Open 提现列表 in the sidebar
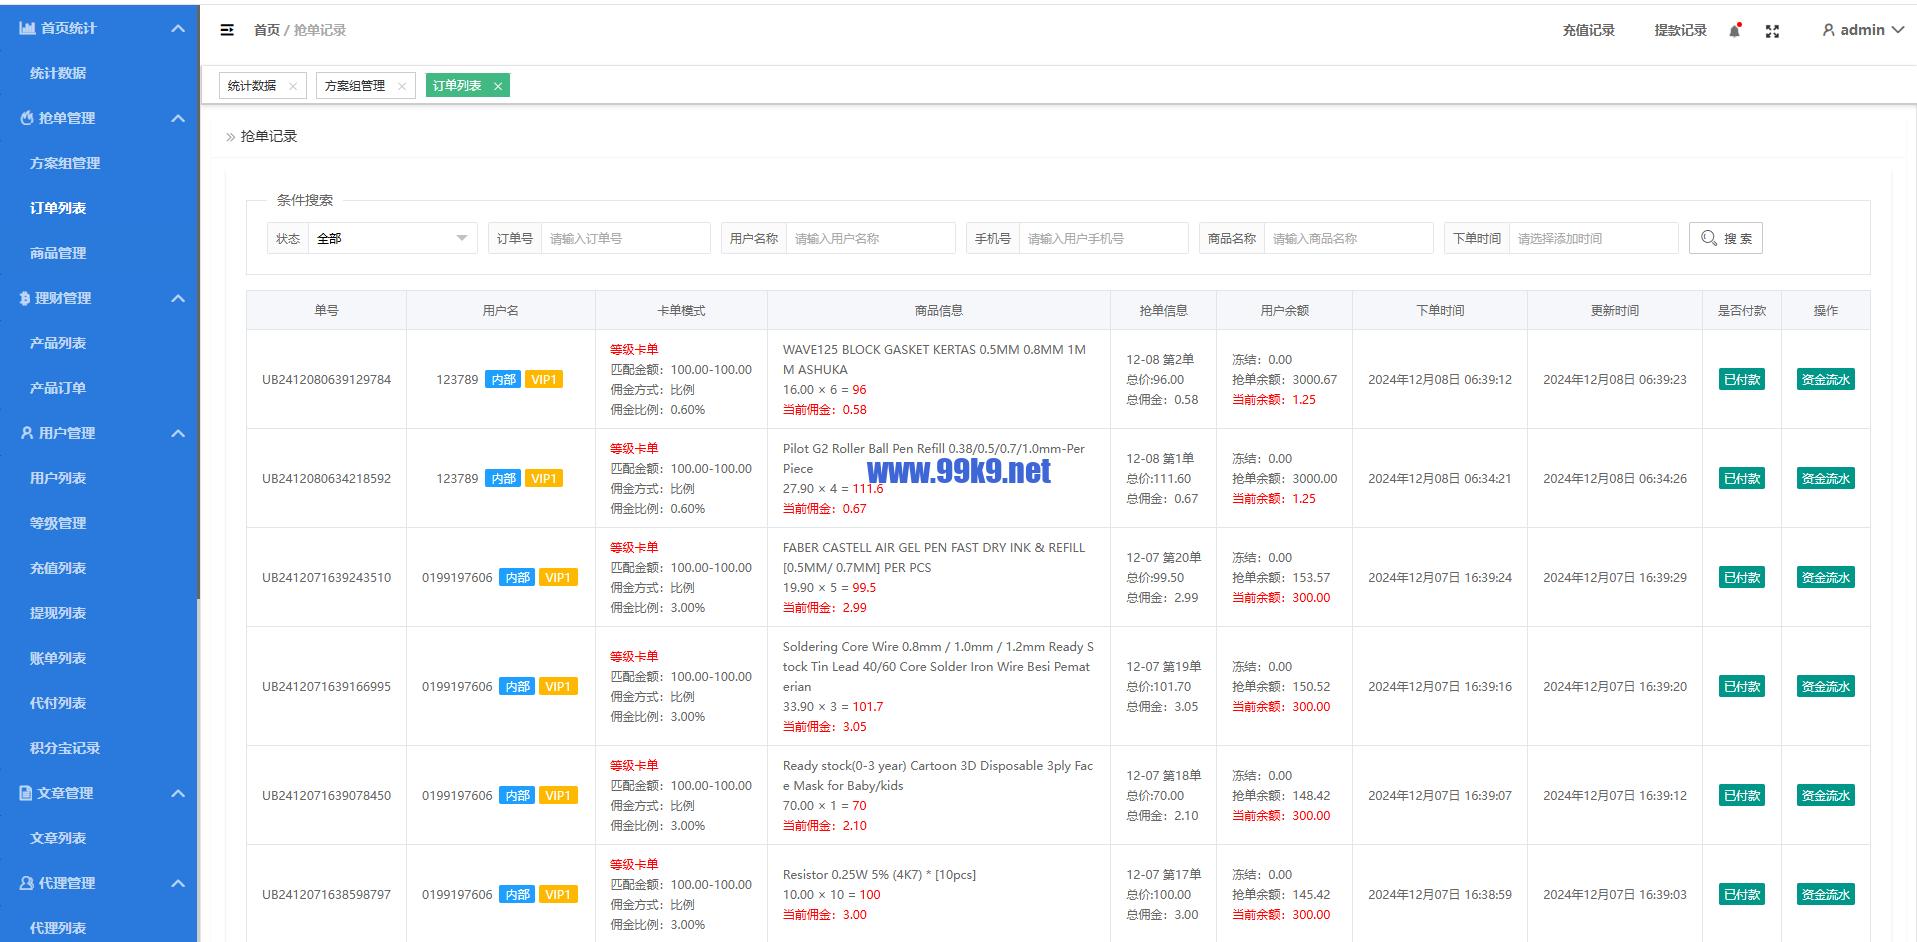 pyautogui.click(x=58, y=613)
